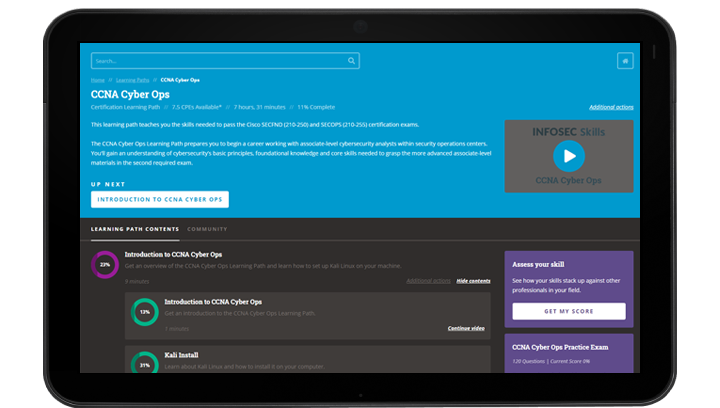Open Additional actions in the blue header
The image size is (720, 408).
click(610, 106)
